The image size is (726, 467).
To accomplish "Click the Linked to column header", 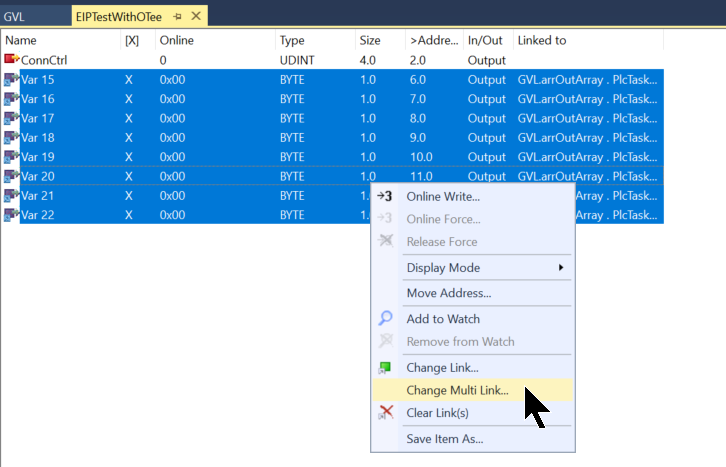I will tap(541, 40).
